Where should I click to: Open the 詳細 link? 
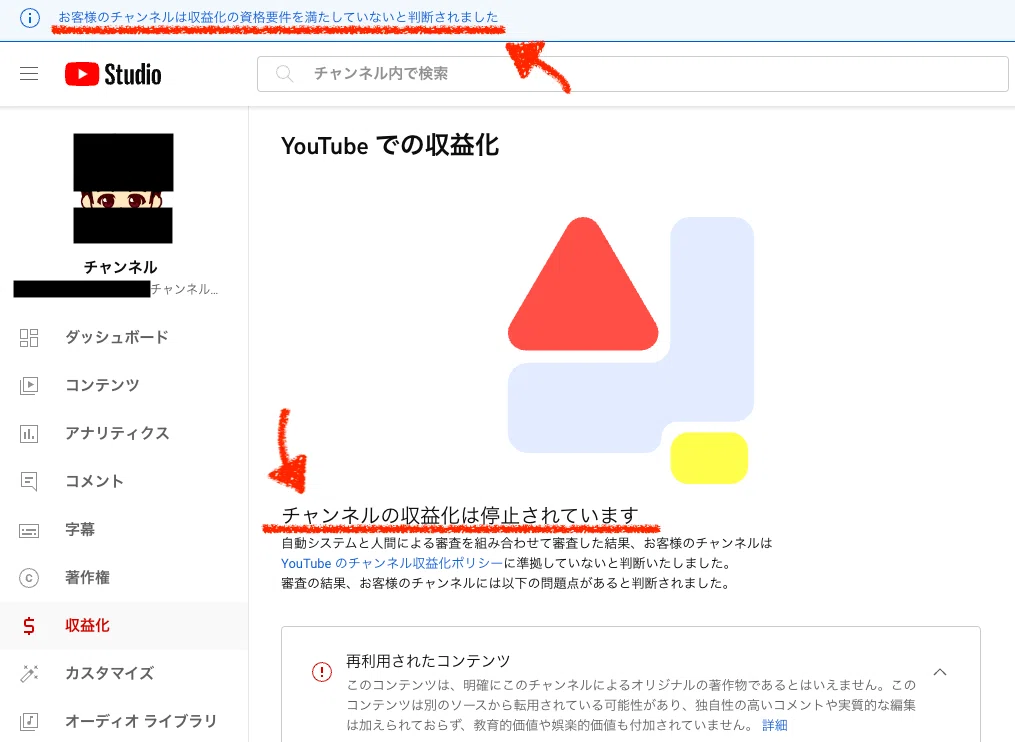(x=774, y=725)
